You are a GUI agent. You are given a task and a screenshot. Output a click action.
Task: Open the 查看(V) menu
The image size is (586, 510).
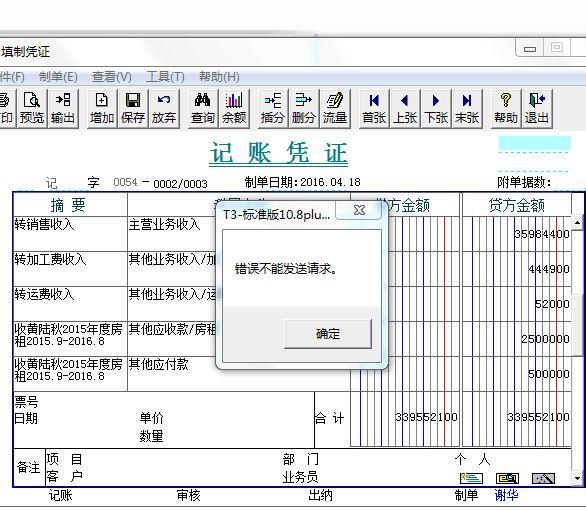(112, 77)
